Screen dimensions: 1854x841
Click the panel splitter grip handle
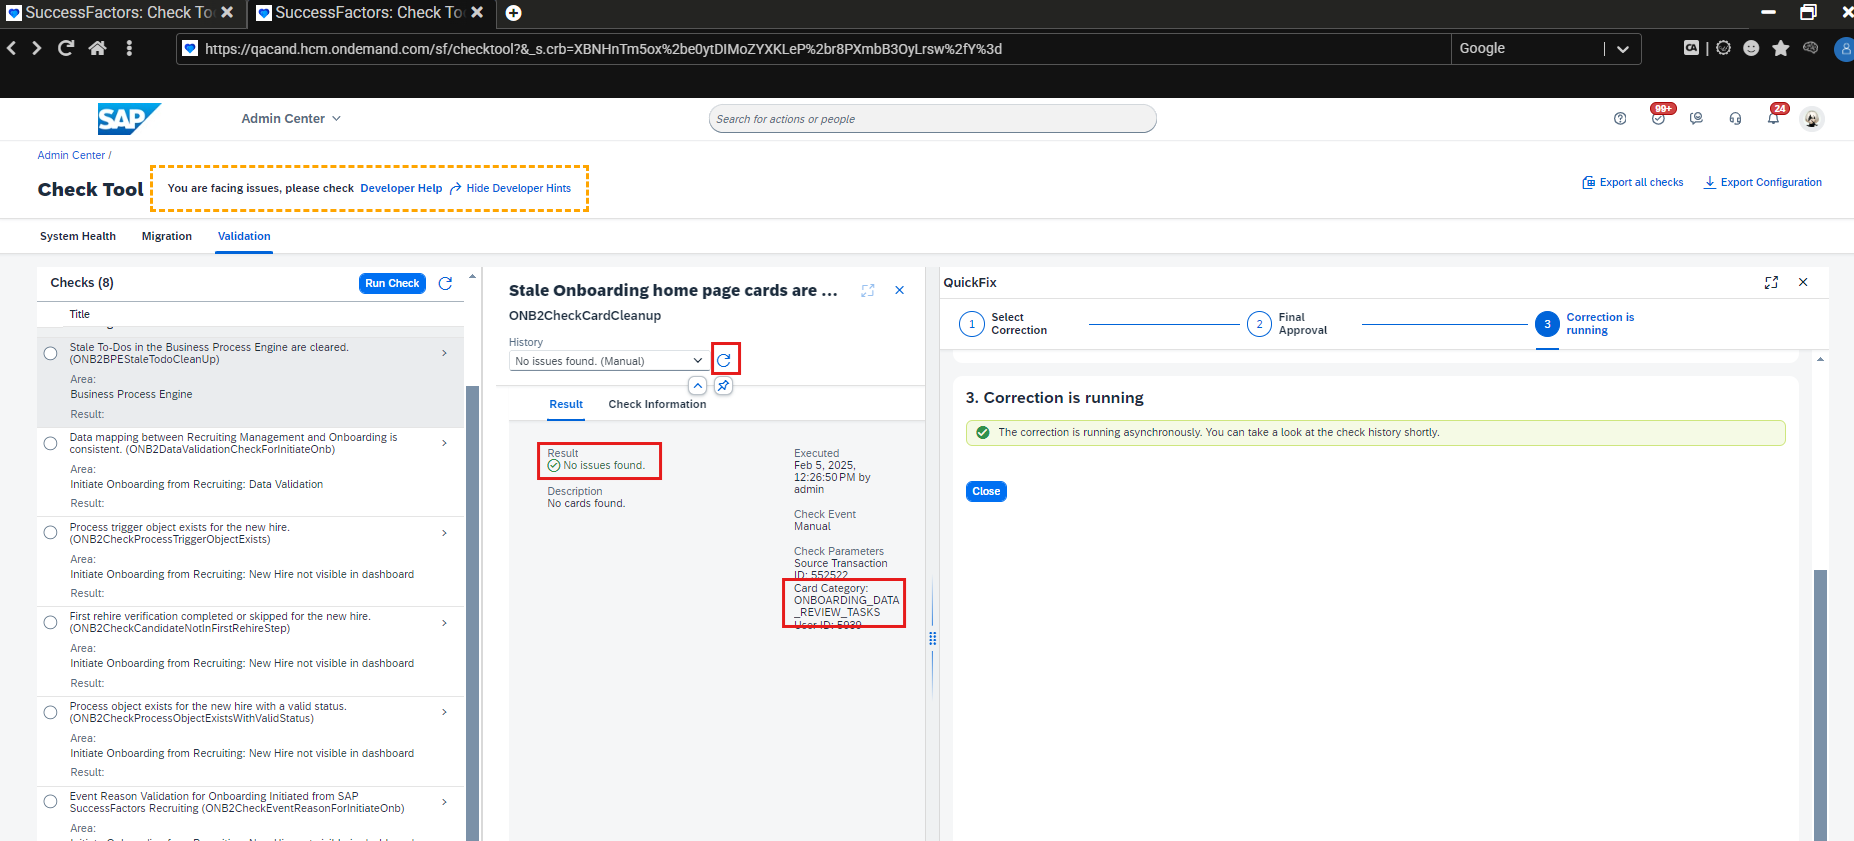point(932,638)
